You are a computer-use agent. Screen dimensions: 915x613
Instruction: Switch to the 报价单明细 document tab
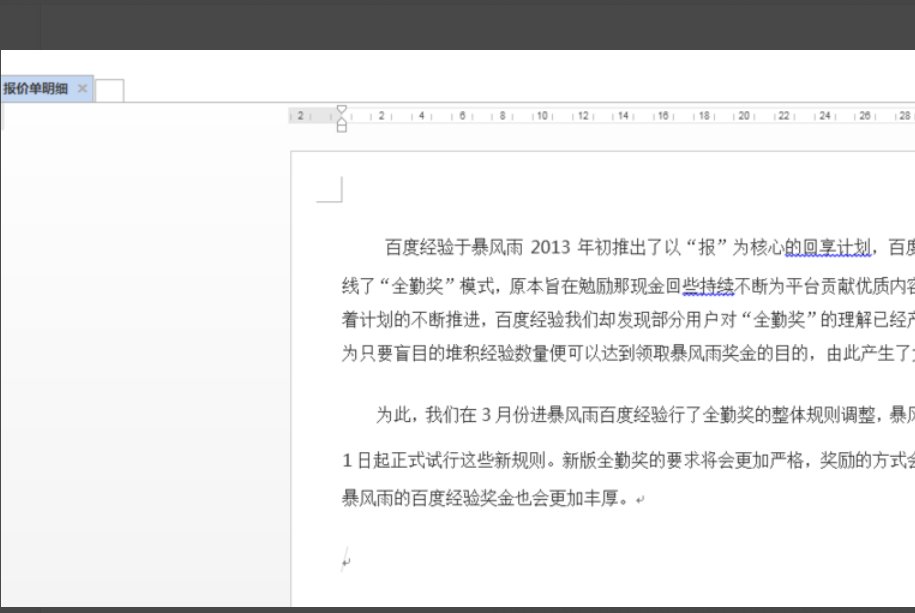[x=40, y=88]
